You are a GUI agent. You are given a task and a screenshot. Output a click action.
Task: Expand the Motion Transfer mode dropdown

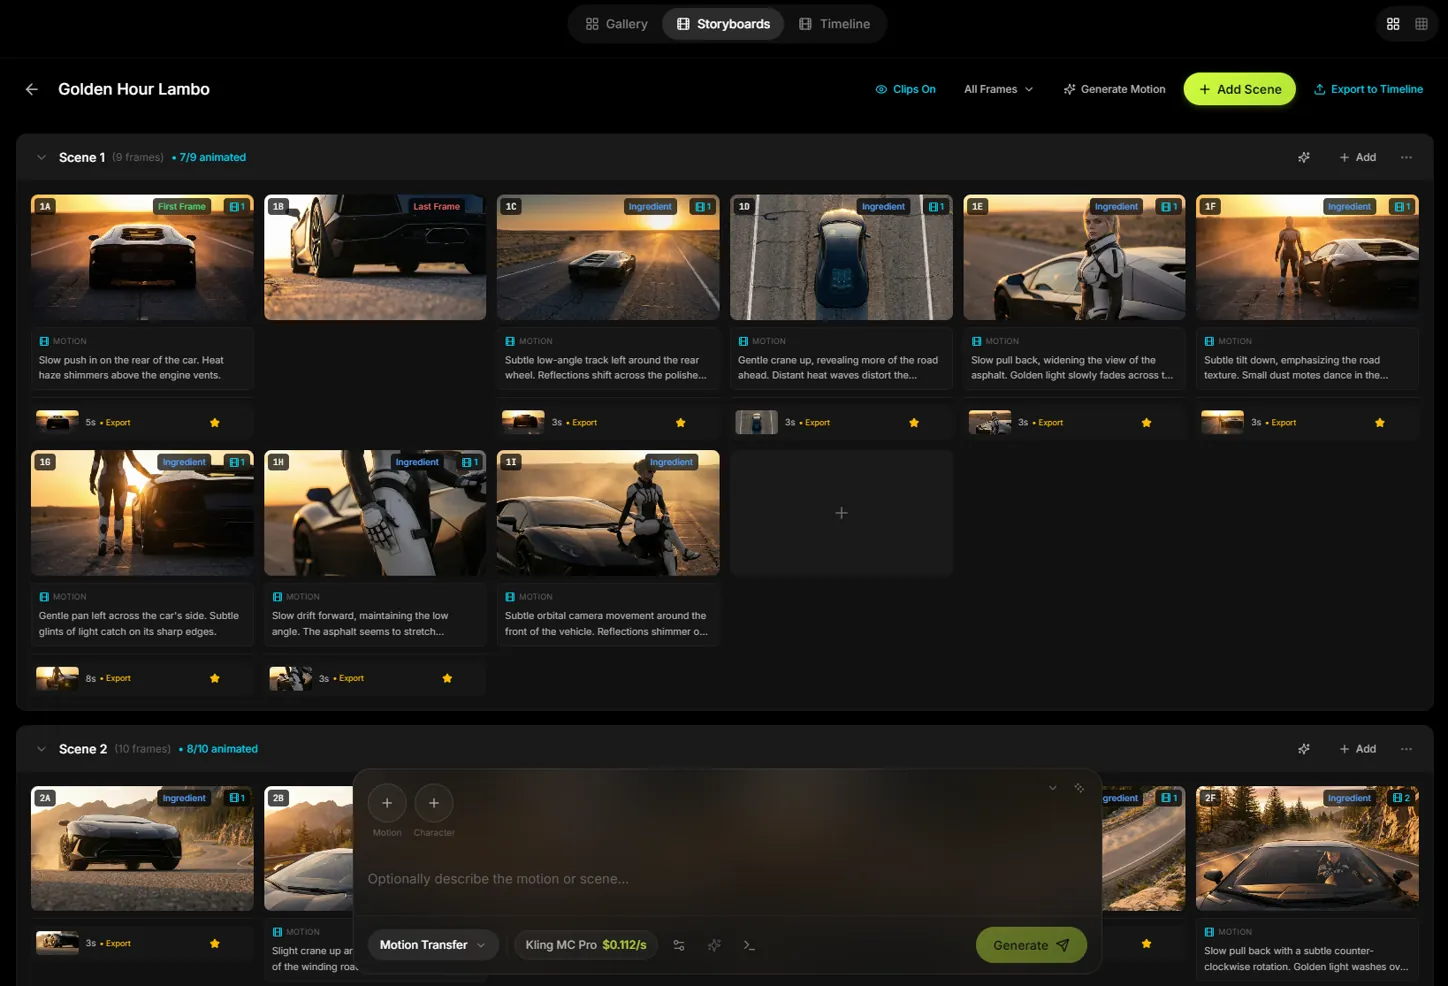click(432, 944)
